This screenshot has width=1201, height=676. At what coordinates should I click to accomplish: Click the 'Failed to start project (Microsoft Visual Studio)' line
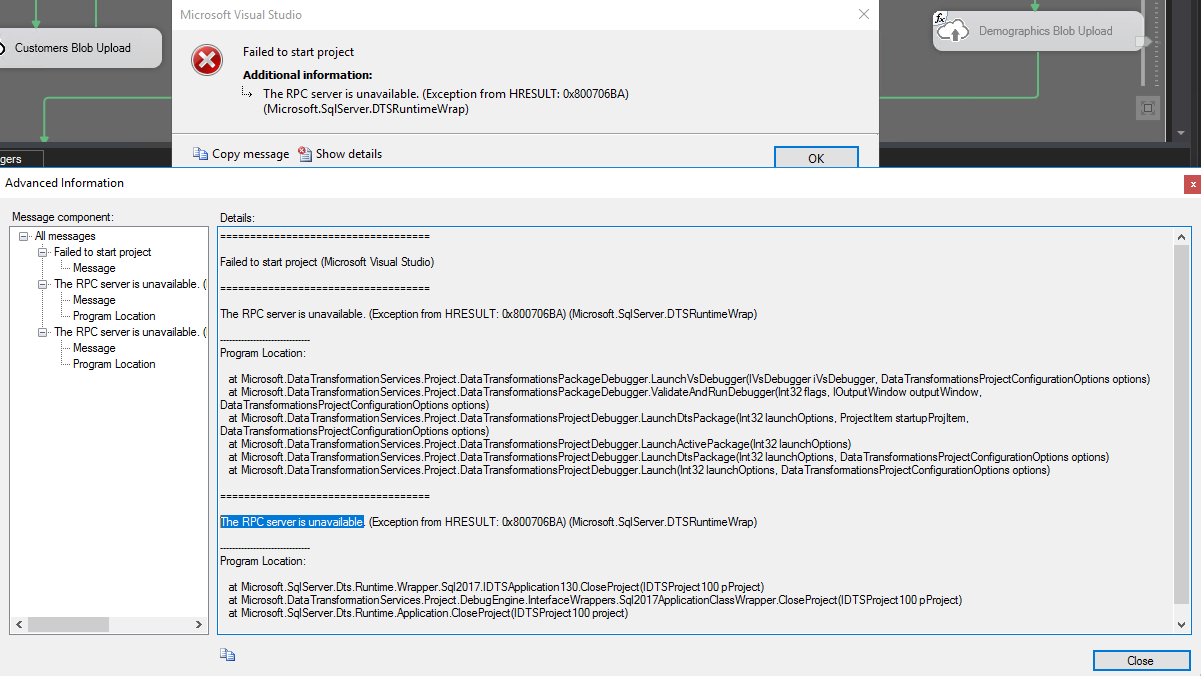pyautogui.click(x=327, y=262)
